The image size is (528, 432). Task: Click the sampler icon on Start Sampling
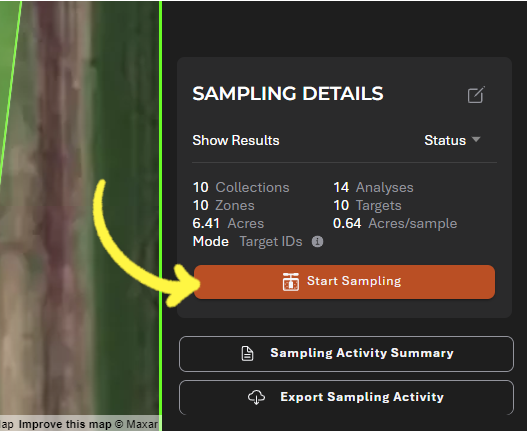pos(291,281)
